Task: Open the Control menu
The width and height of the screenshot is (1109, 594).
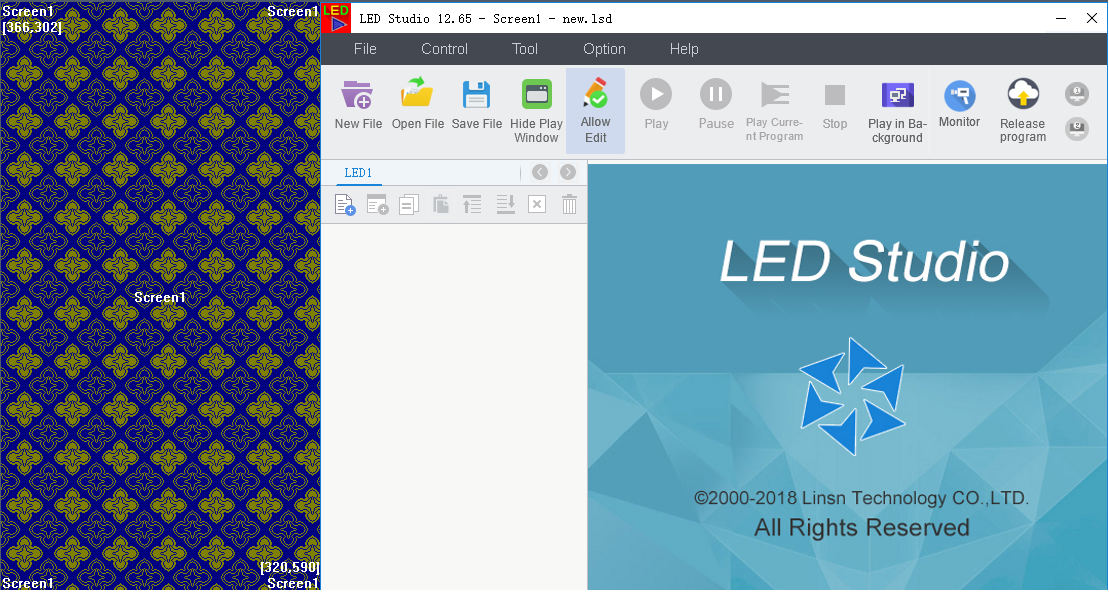Action: pos(444,49)
